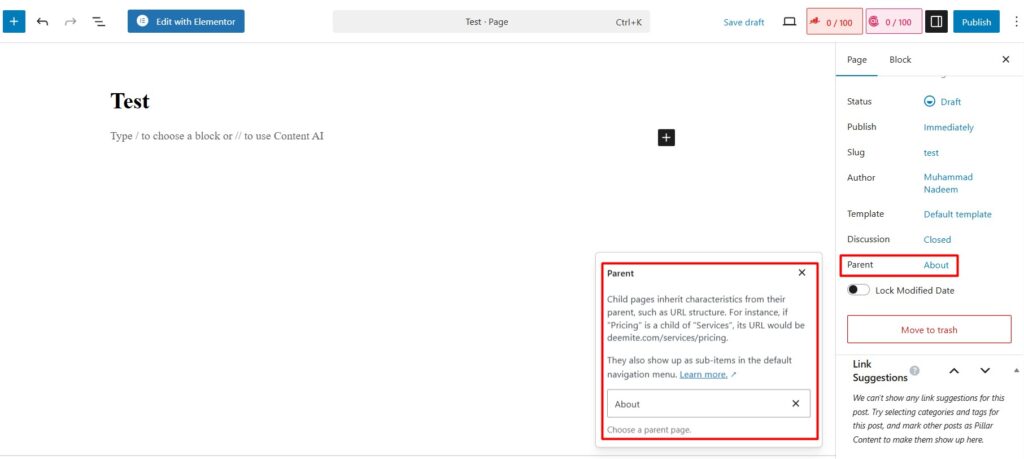Move Link Suggestions panel up
This screenshot has width=1024, height=459.
coord(953,371)
